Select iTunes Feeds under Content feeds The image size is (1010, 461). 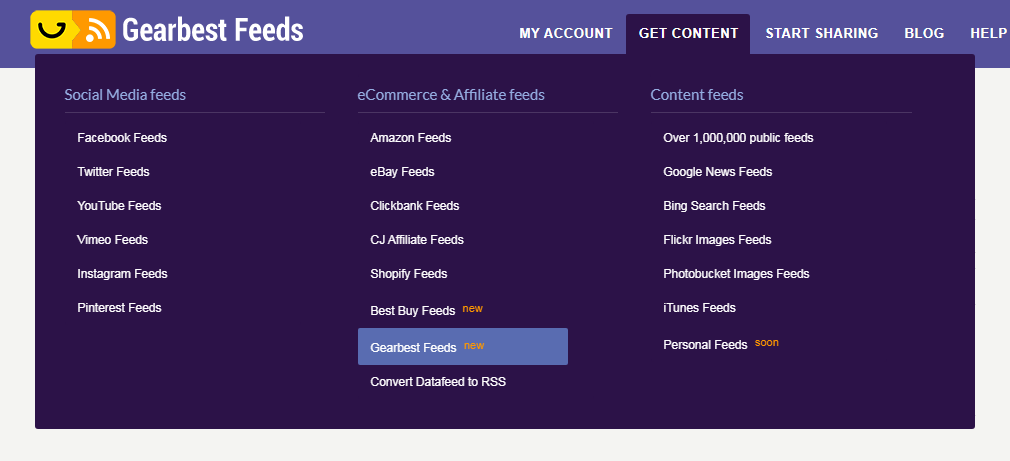coord(700,308)
